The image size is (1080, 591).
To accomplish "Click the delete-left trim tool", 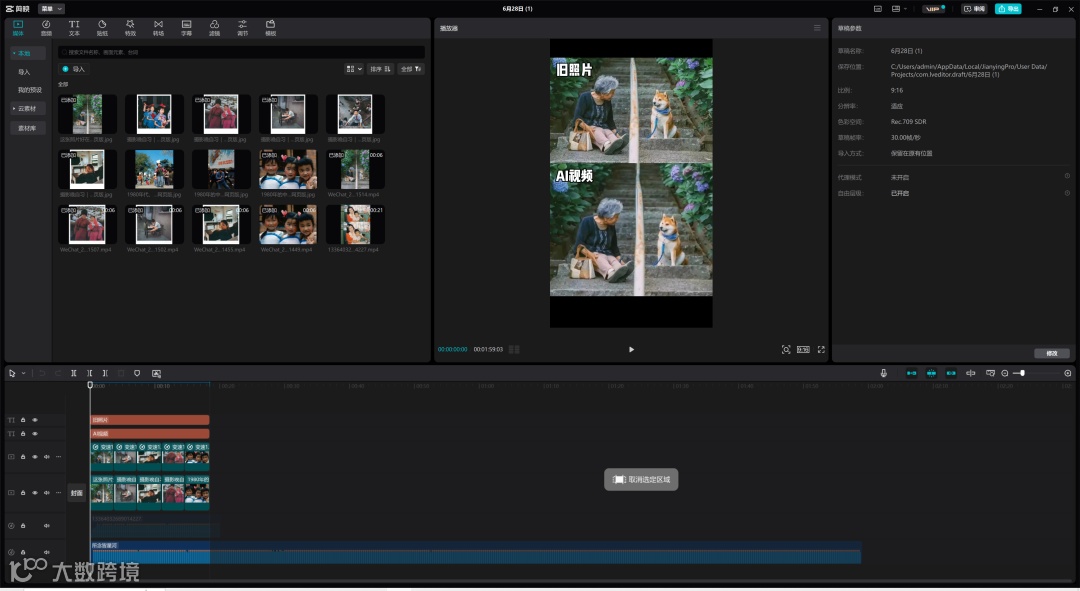I will 90,373.
